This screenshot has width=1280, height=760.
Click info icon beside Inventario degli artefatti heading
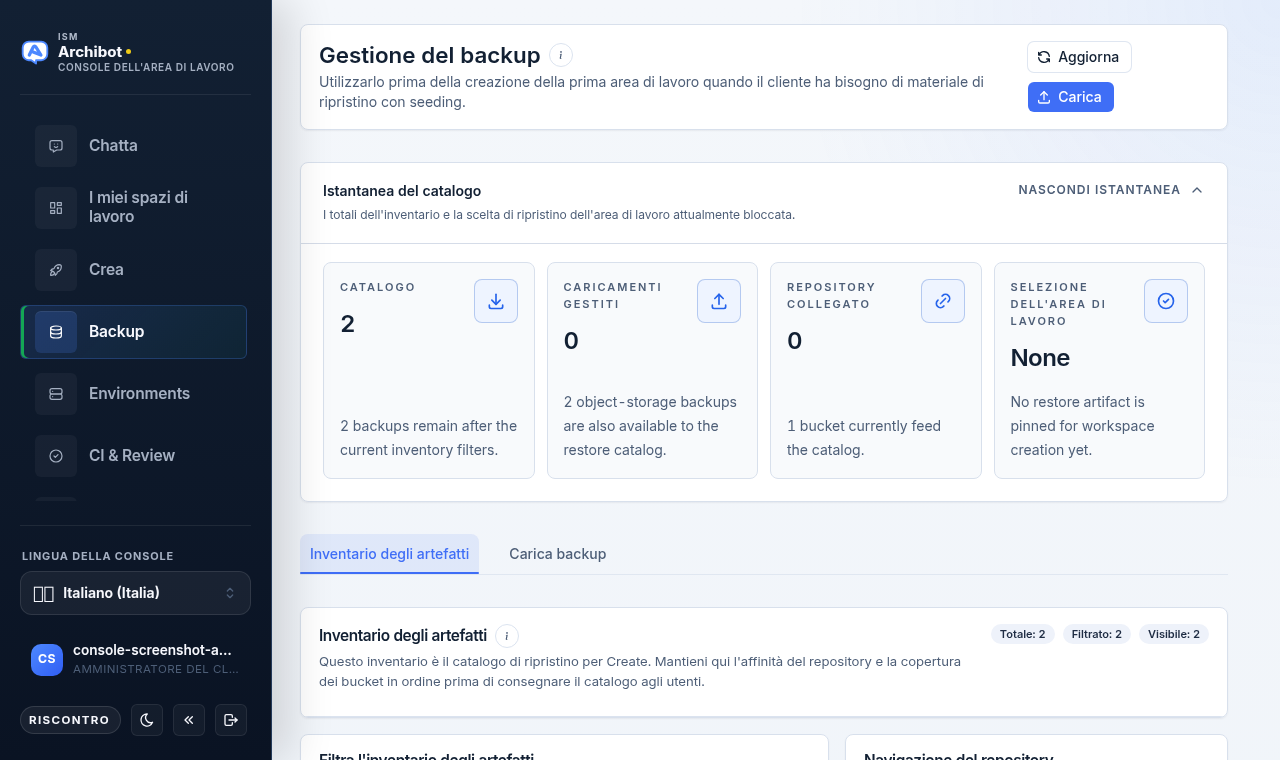pos(507,636)
